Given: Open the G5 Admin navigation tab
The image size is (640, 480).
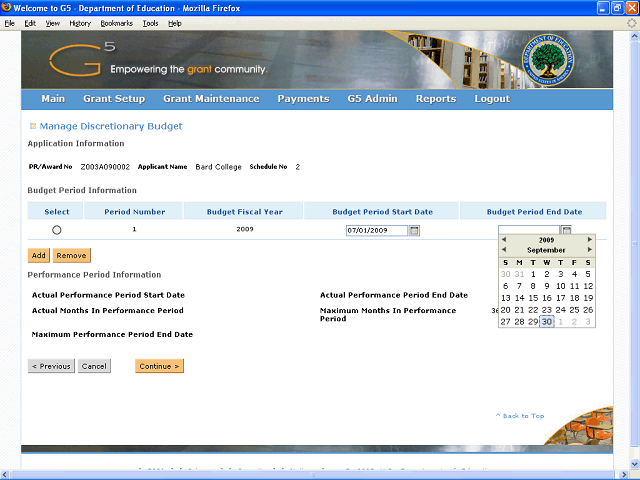Looking at the screenshot, I should point(372,99).
